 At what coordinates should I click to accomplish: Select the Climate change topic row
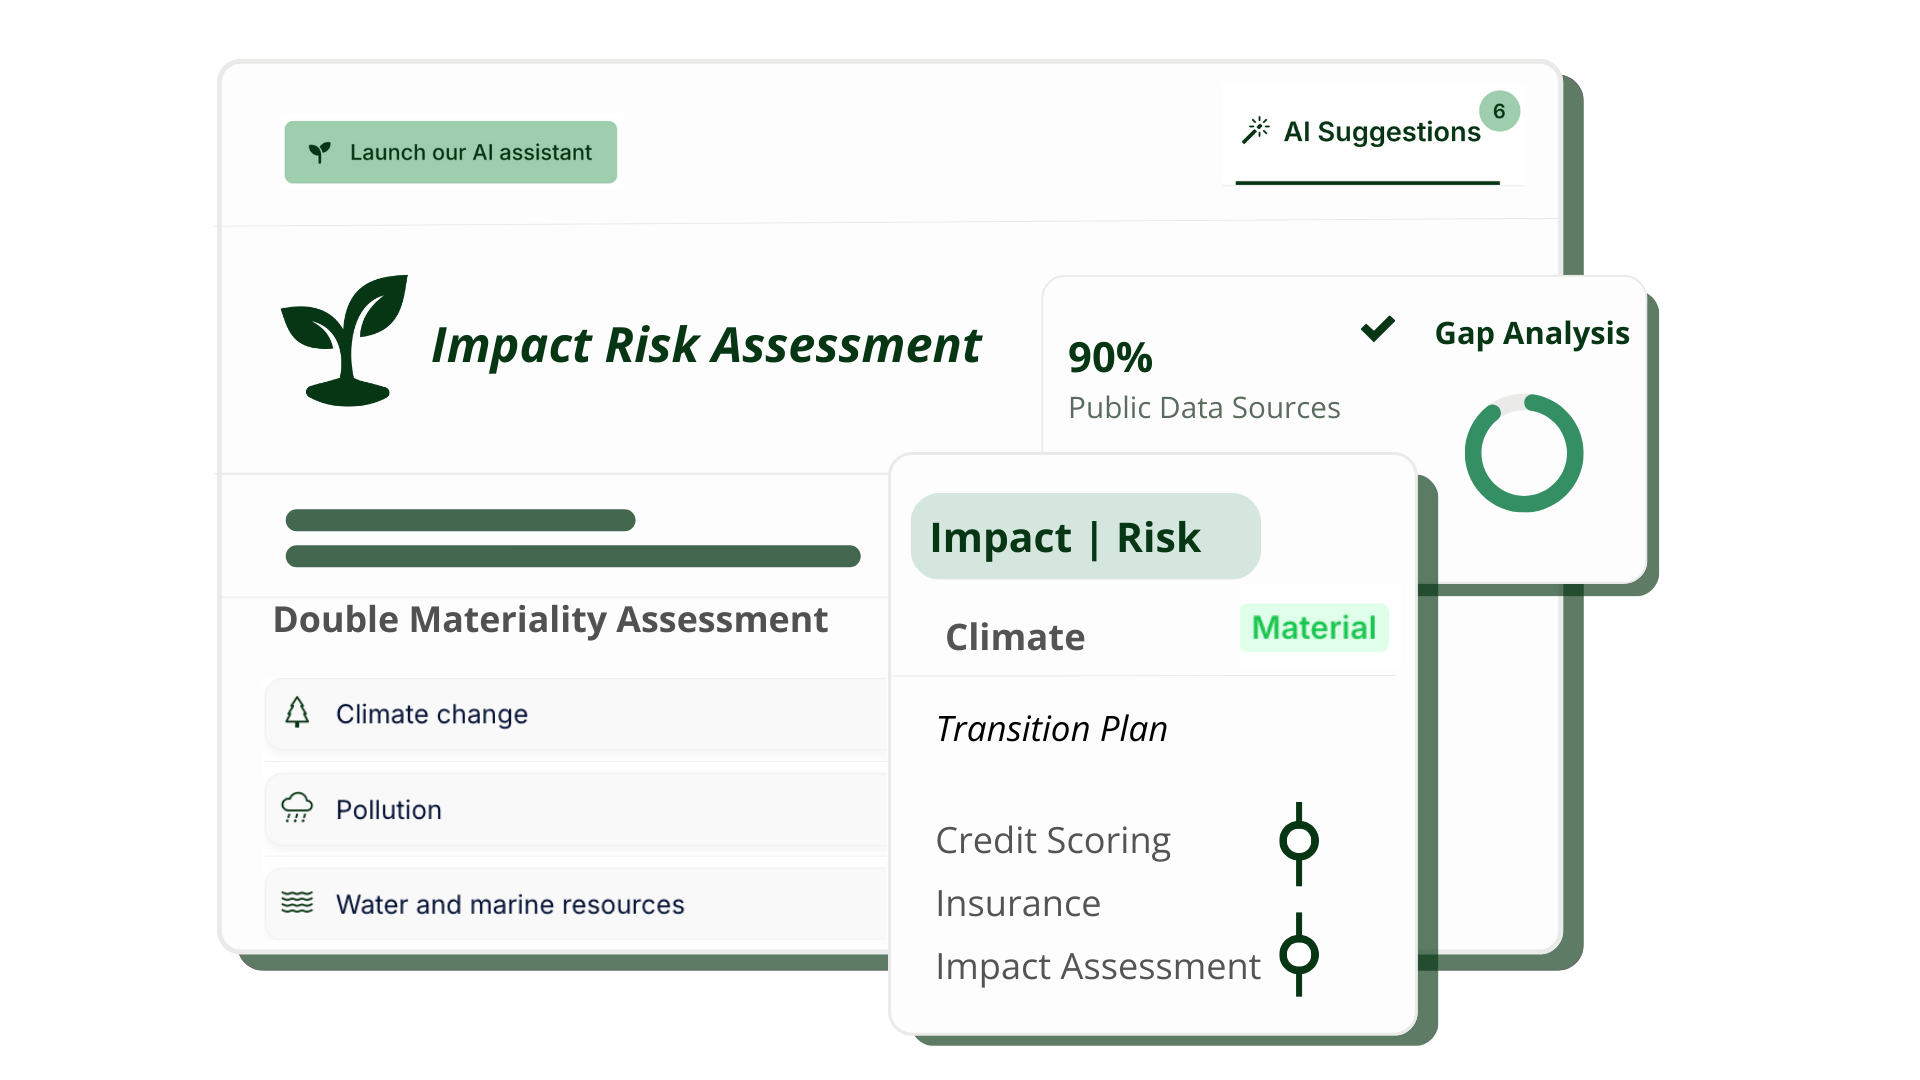pos(576,714)
